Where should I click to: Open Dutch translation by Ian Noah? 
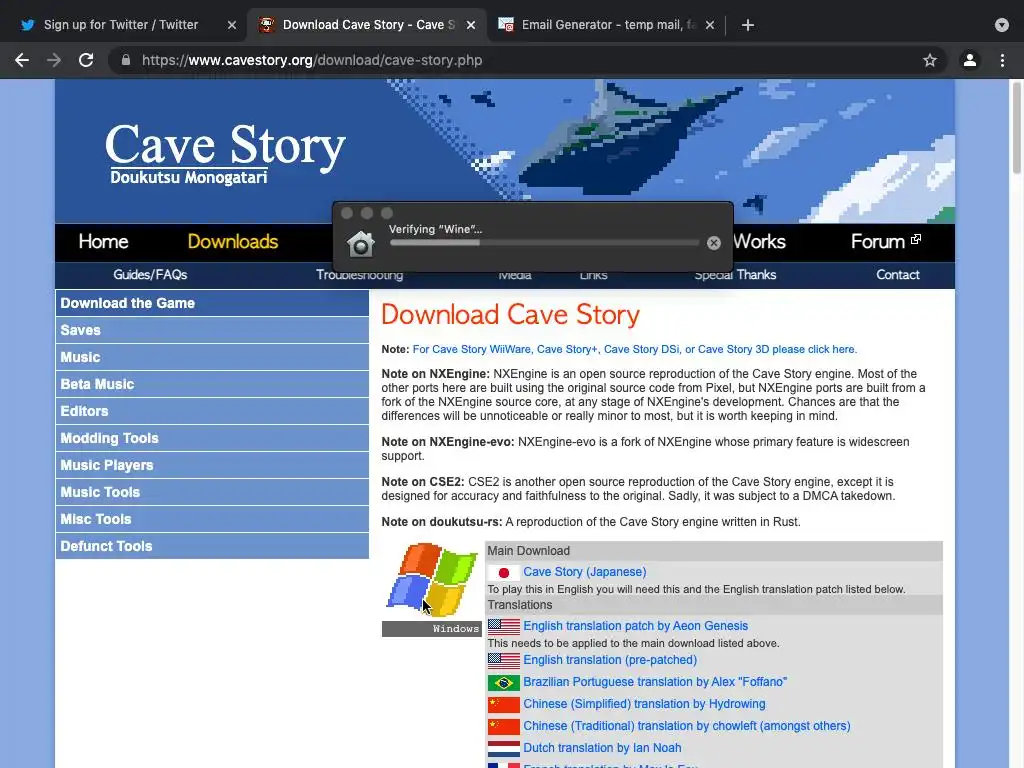pyautogui.click(x=602, y=748)
